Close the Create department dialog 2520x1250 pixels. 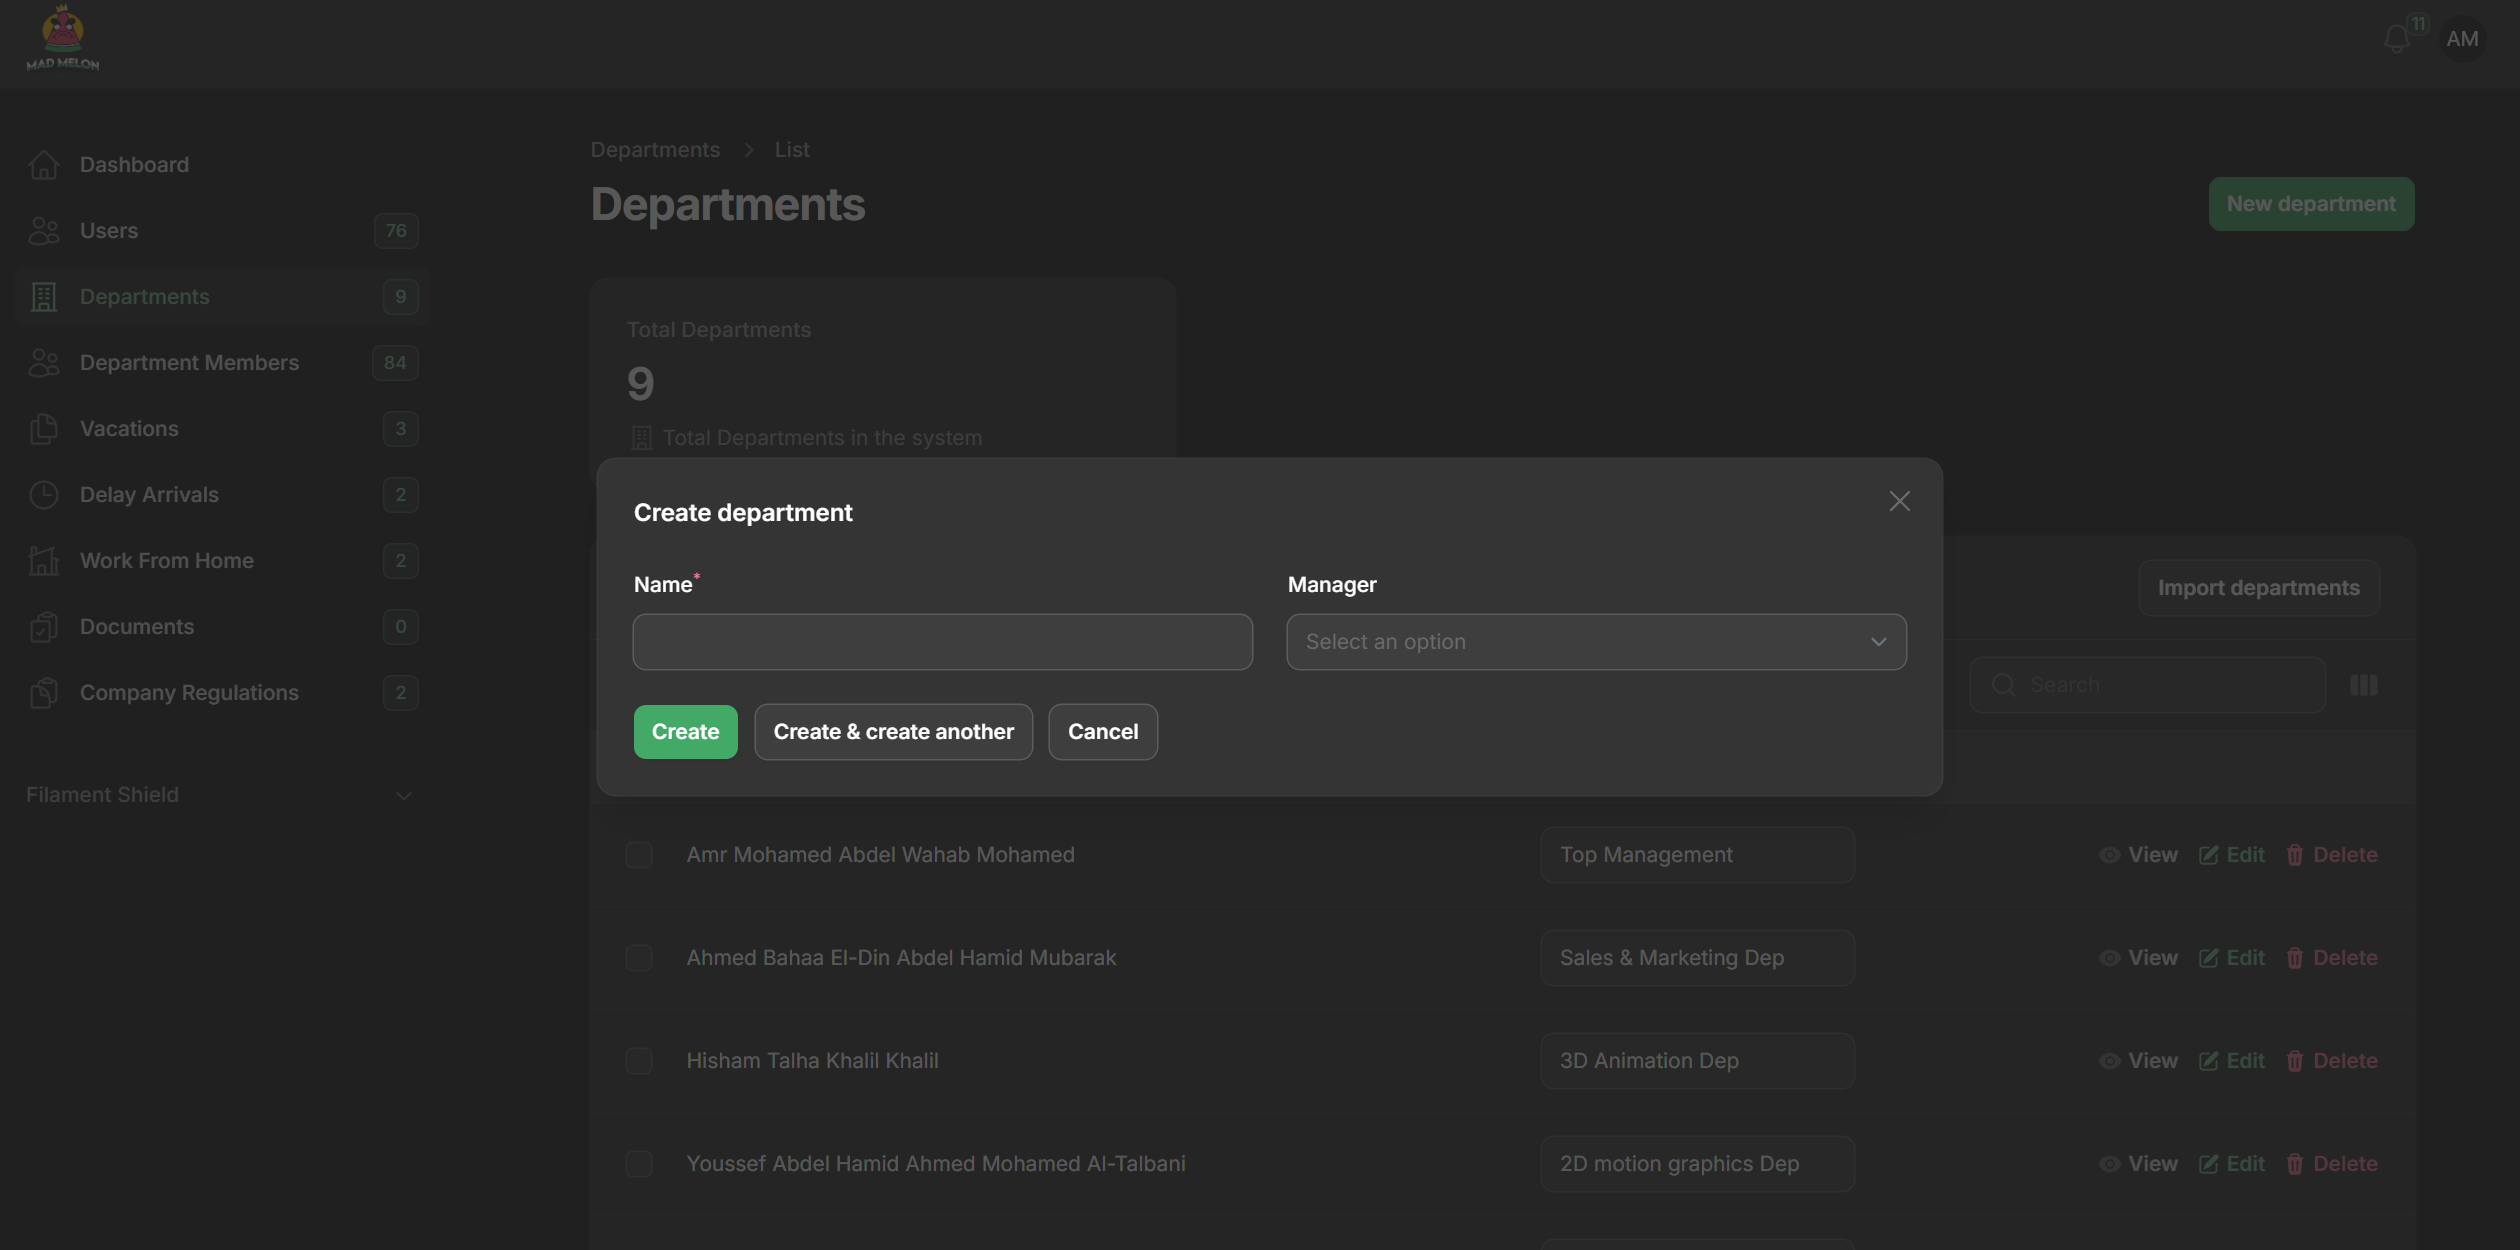point(1899,501)
